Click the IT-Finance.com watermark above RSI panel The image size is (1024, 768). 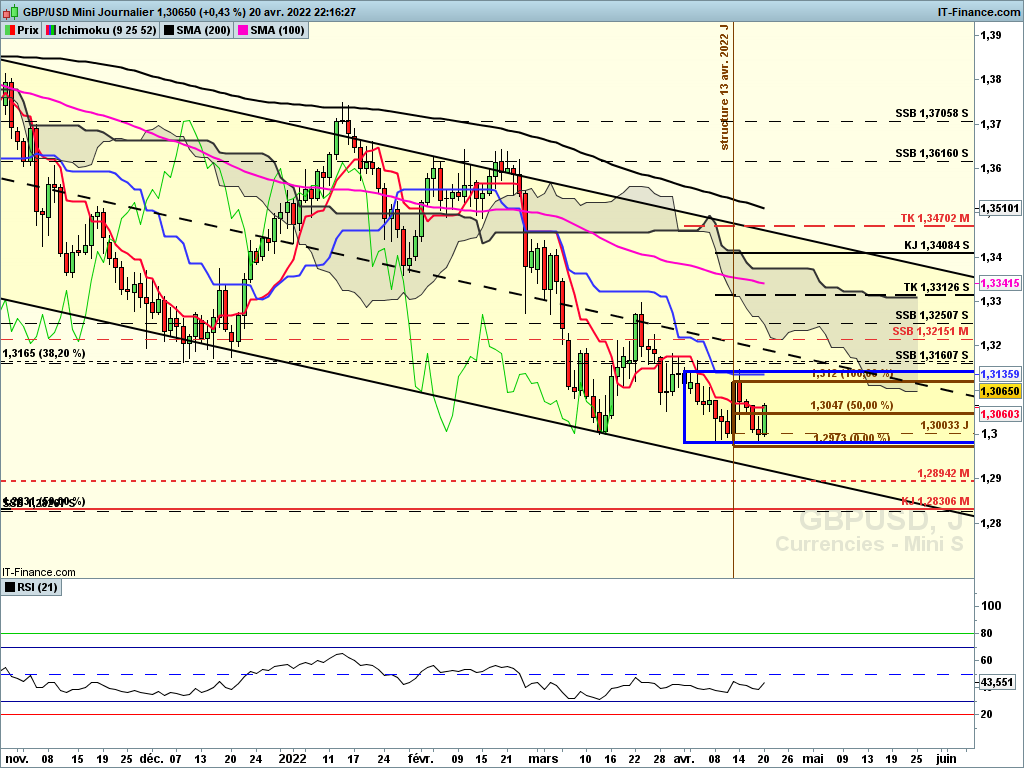tap(31, 568)
